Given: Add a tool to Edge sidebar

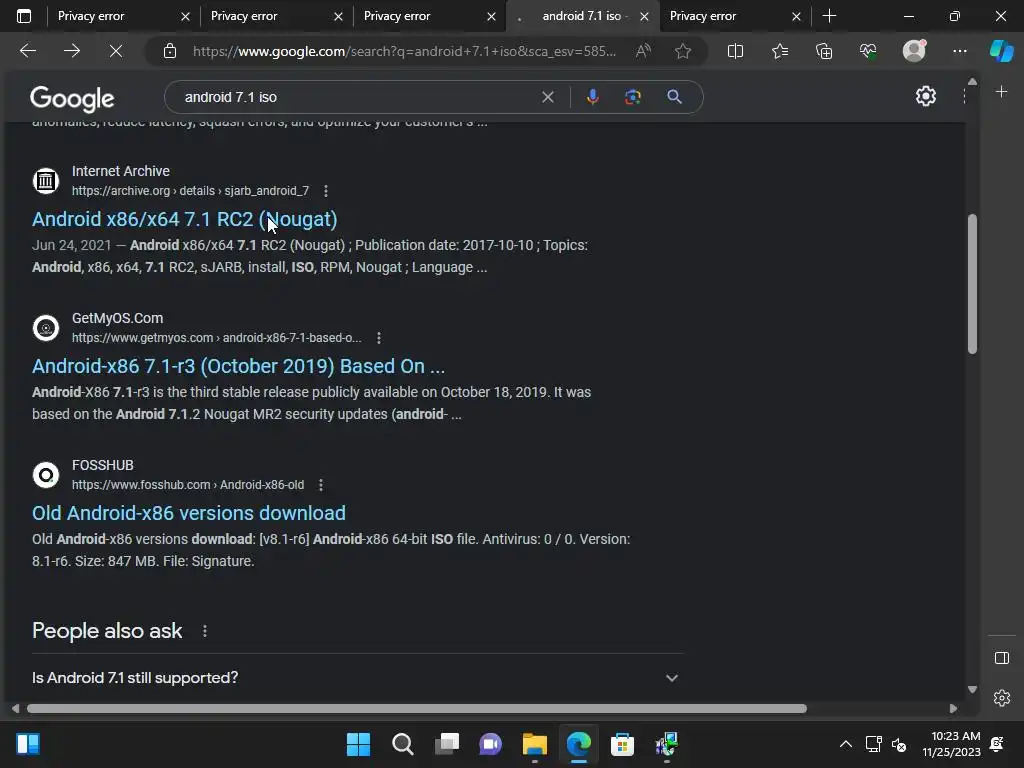Looking at the screenshot, I should click(1002, 92).
